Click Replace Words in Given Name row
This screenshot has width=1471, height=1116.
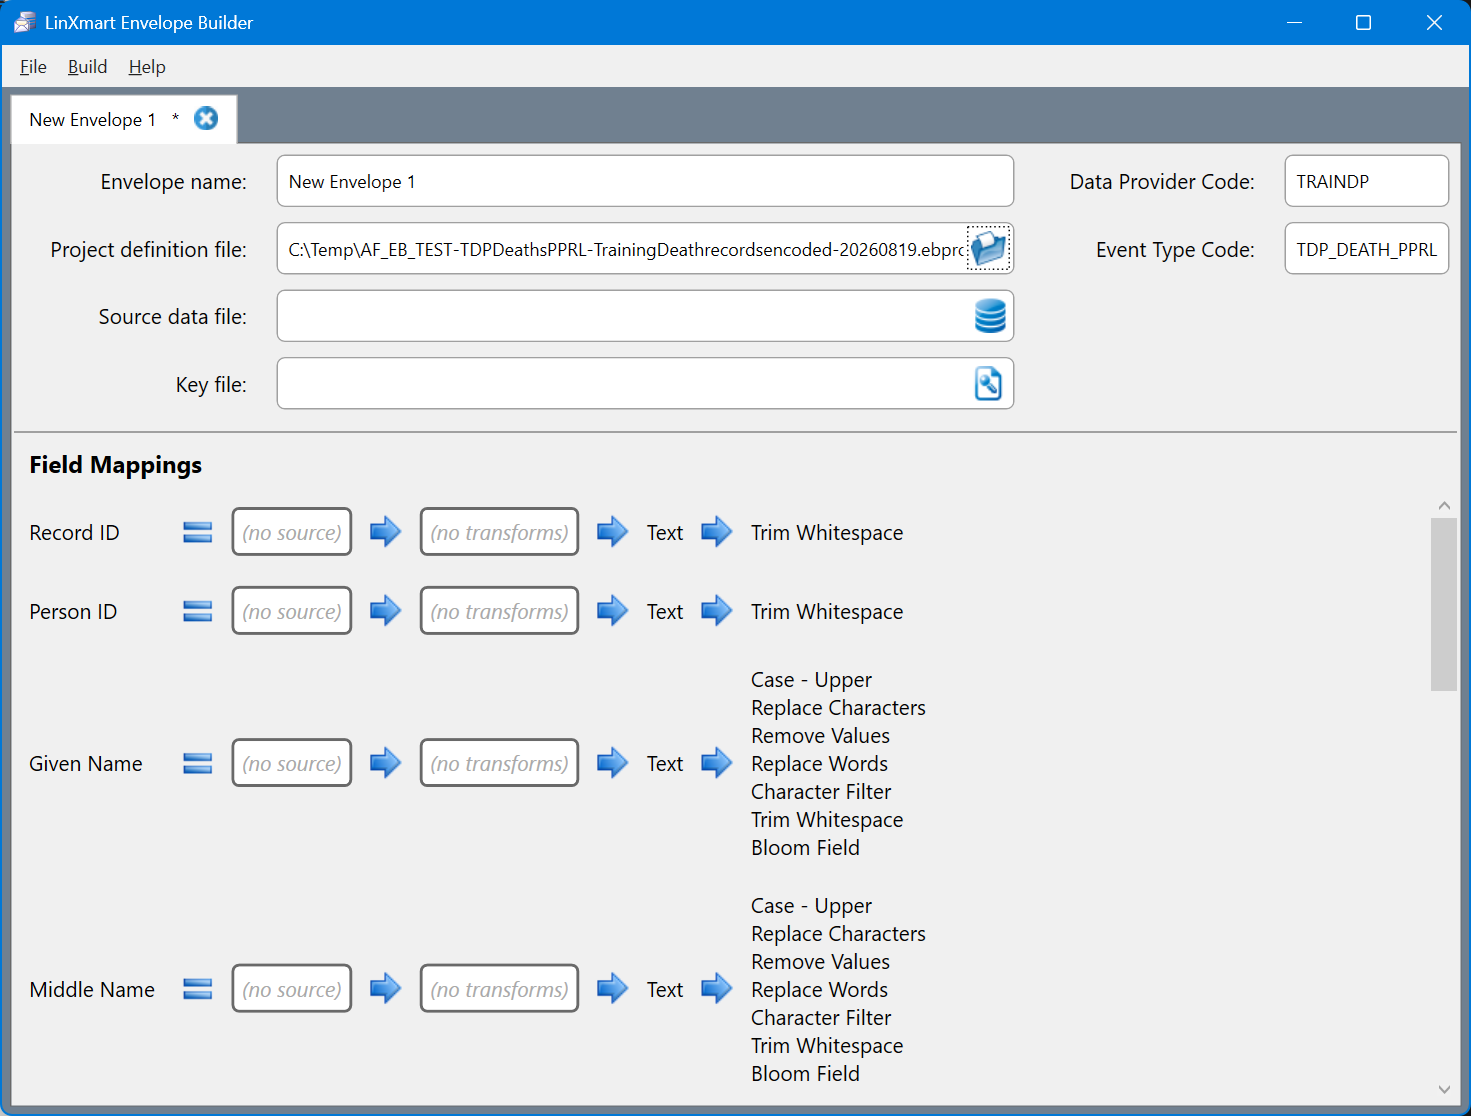(x=819, y=764)
